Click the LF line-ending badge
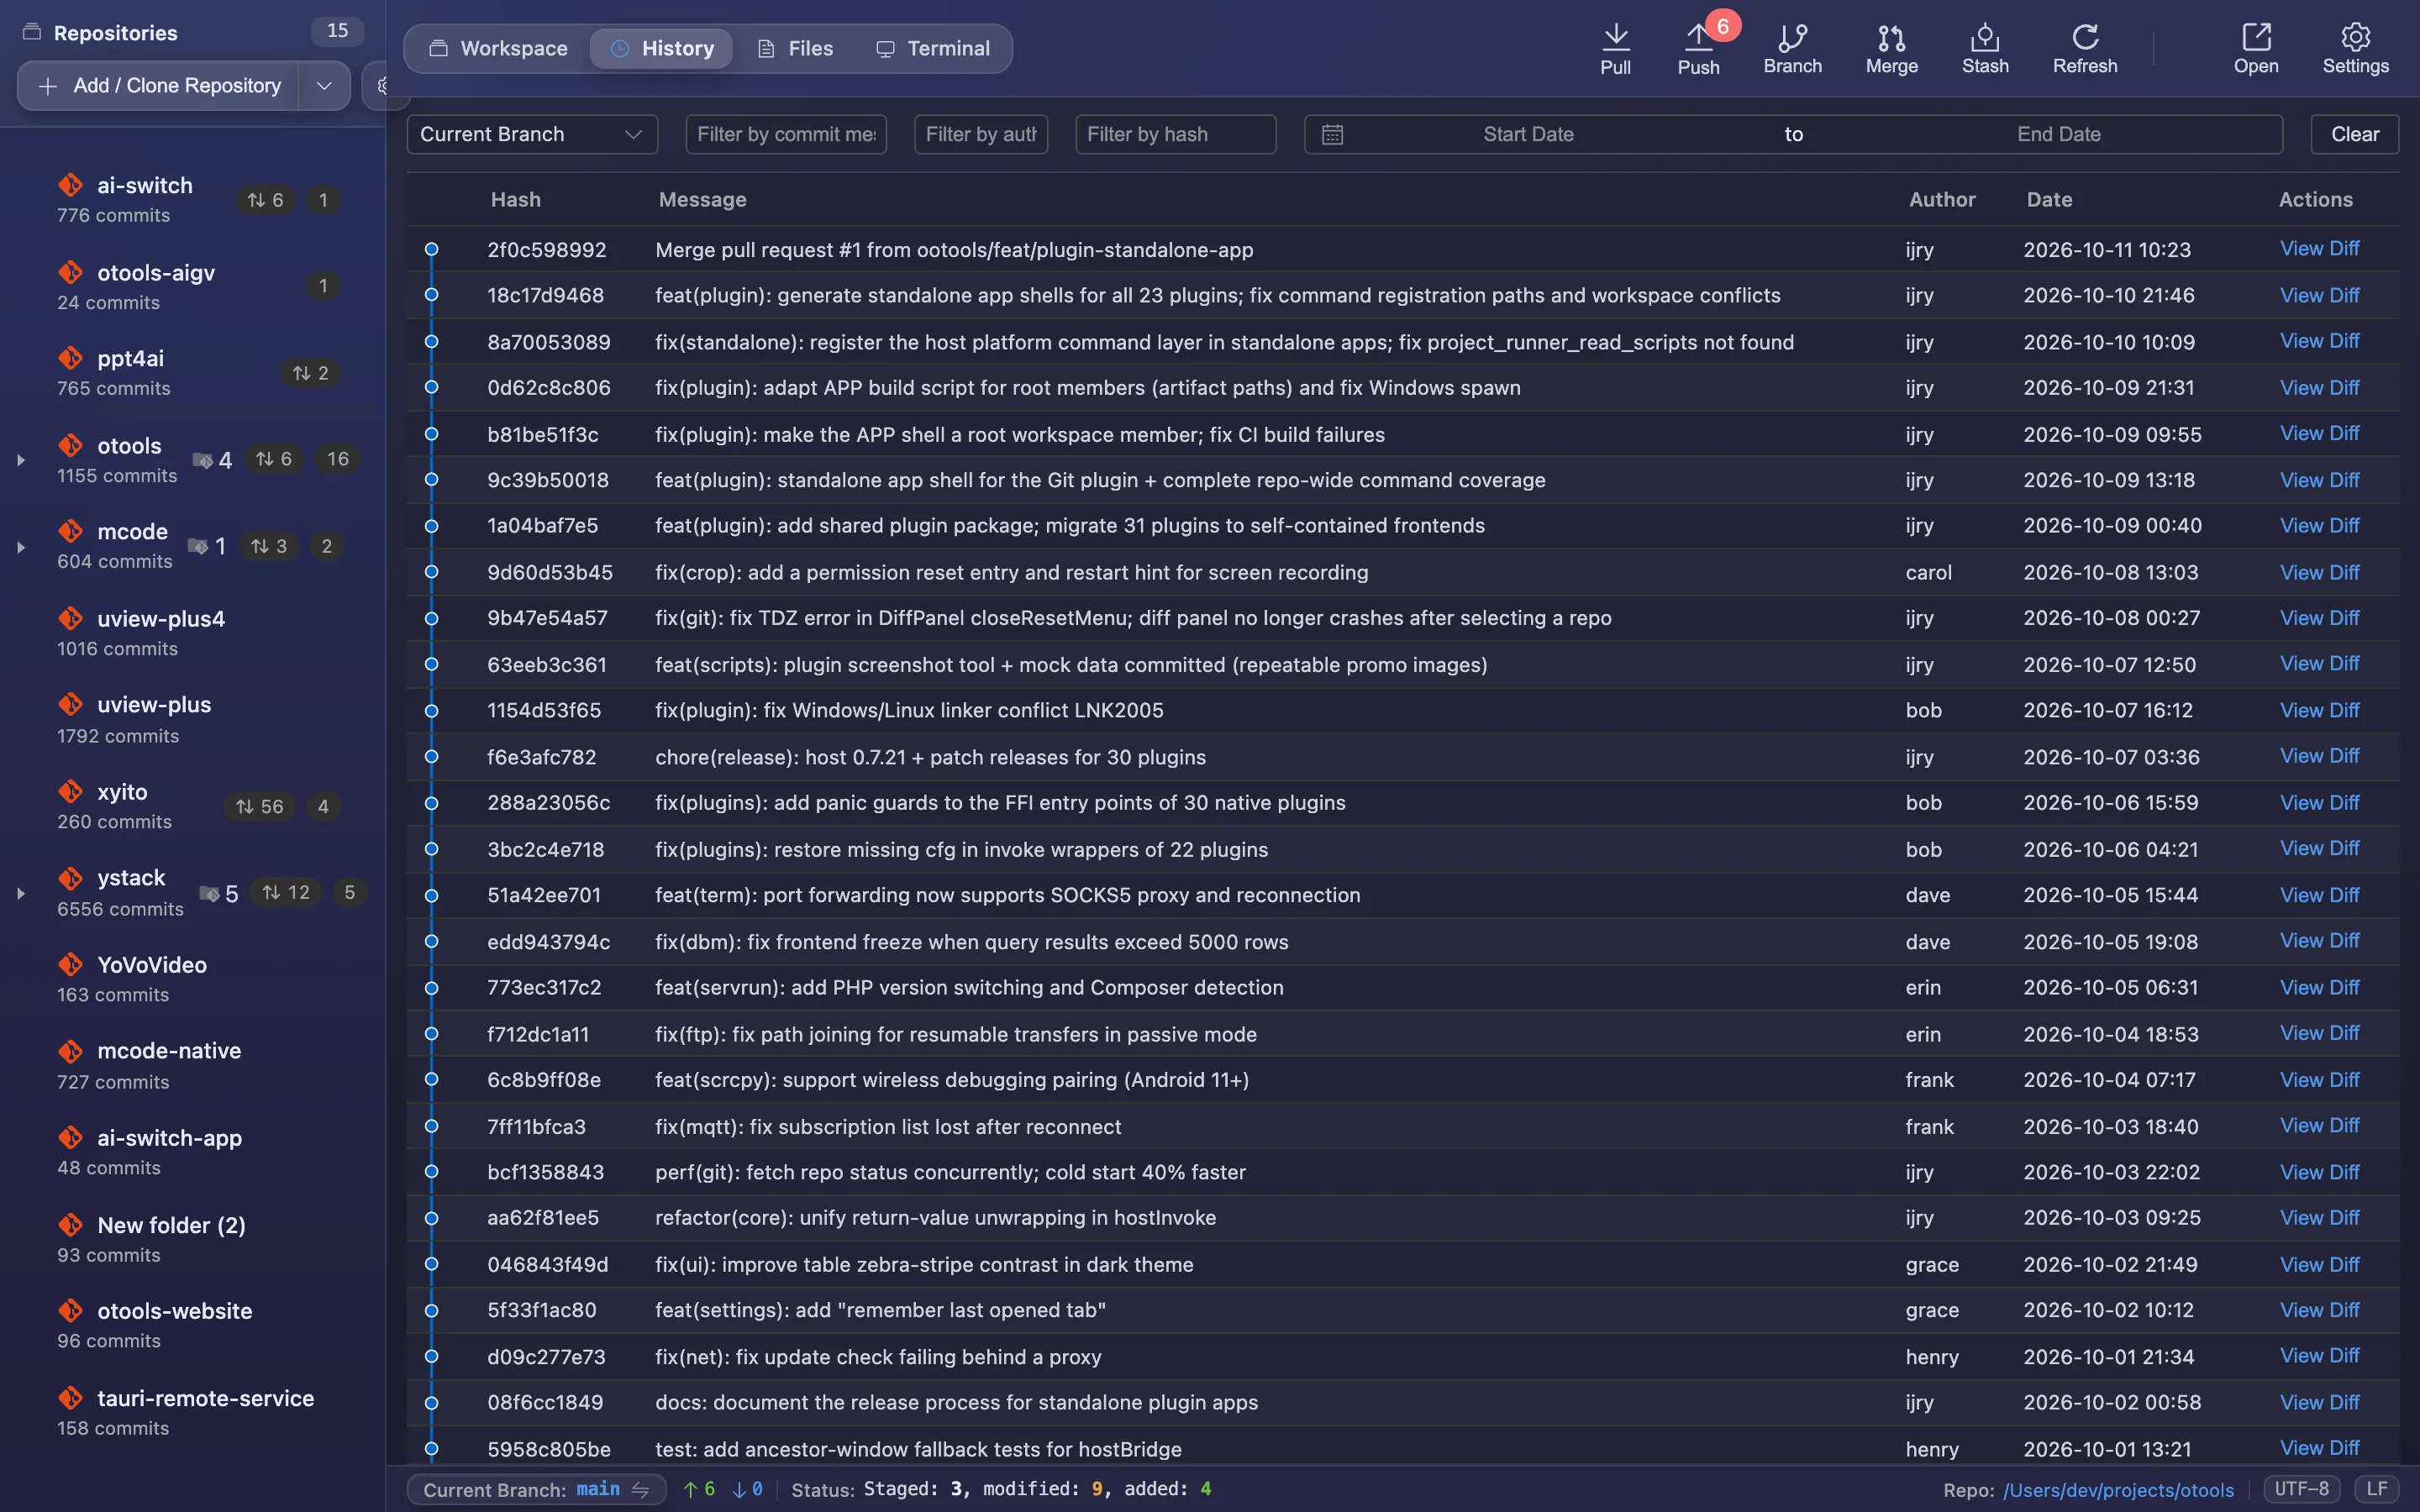The height and width of the screenshot is (1512, 2420). point(2377,1489)
